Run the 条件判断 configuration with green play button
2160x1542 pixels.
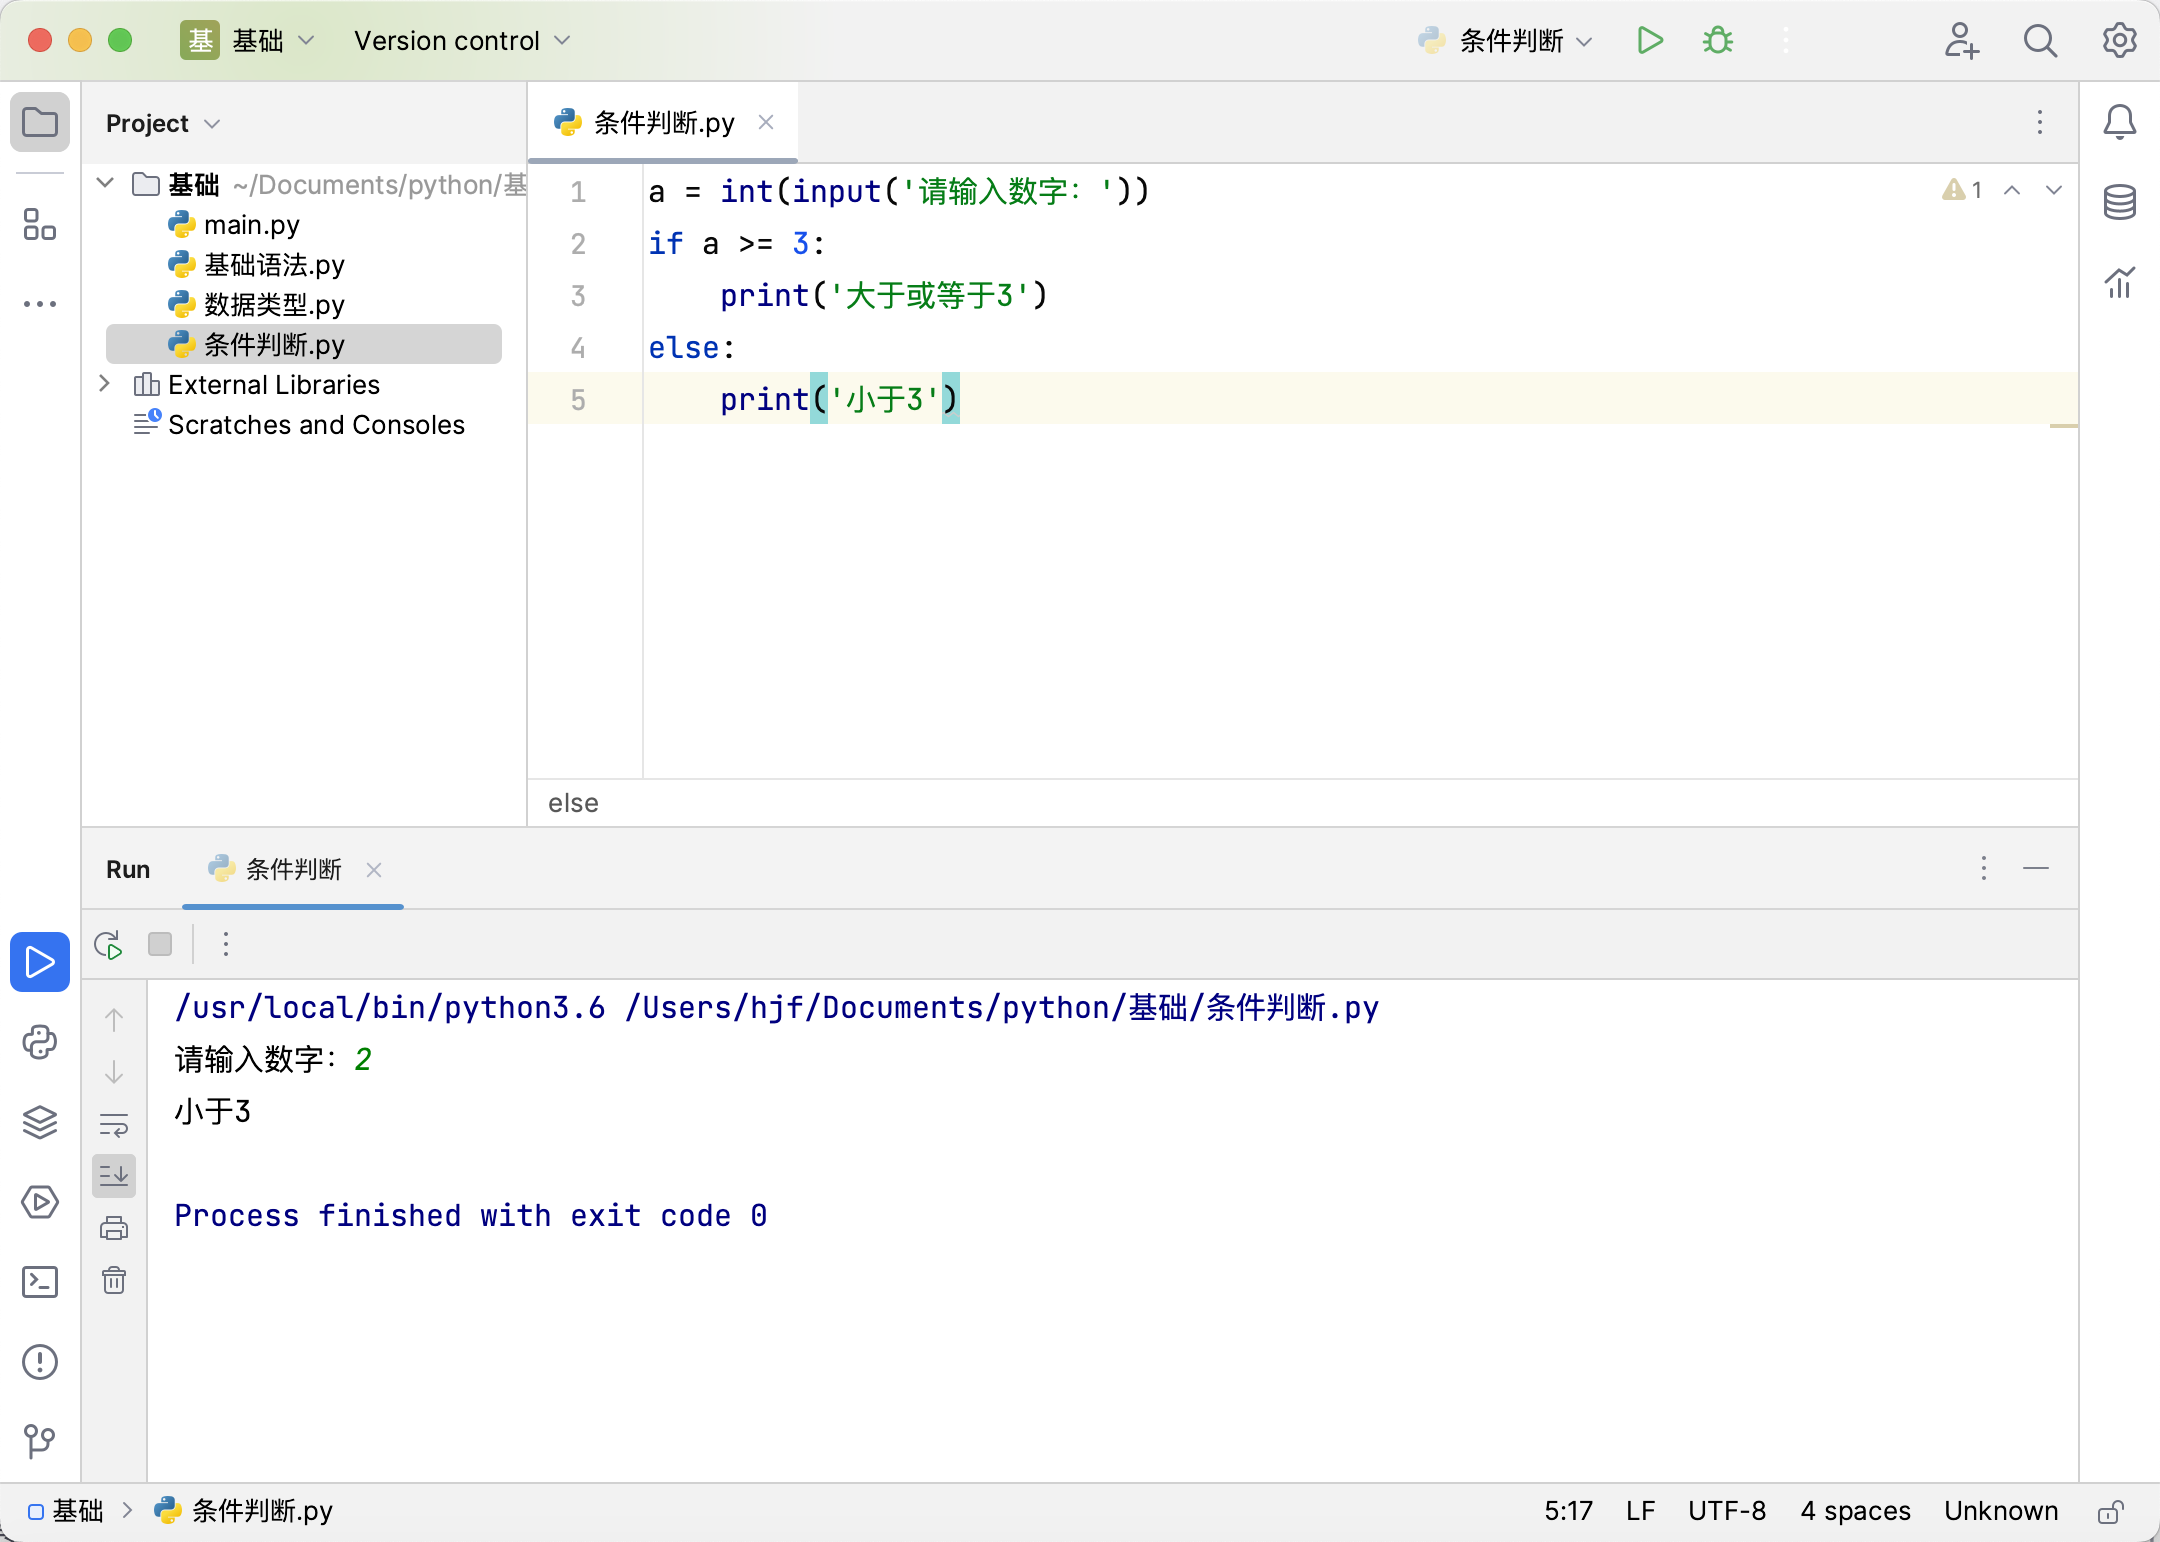click(x=1650, y=41)
